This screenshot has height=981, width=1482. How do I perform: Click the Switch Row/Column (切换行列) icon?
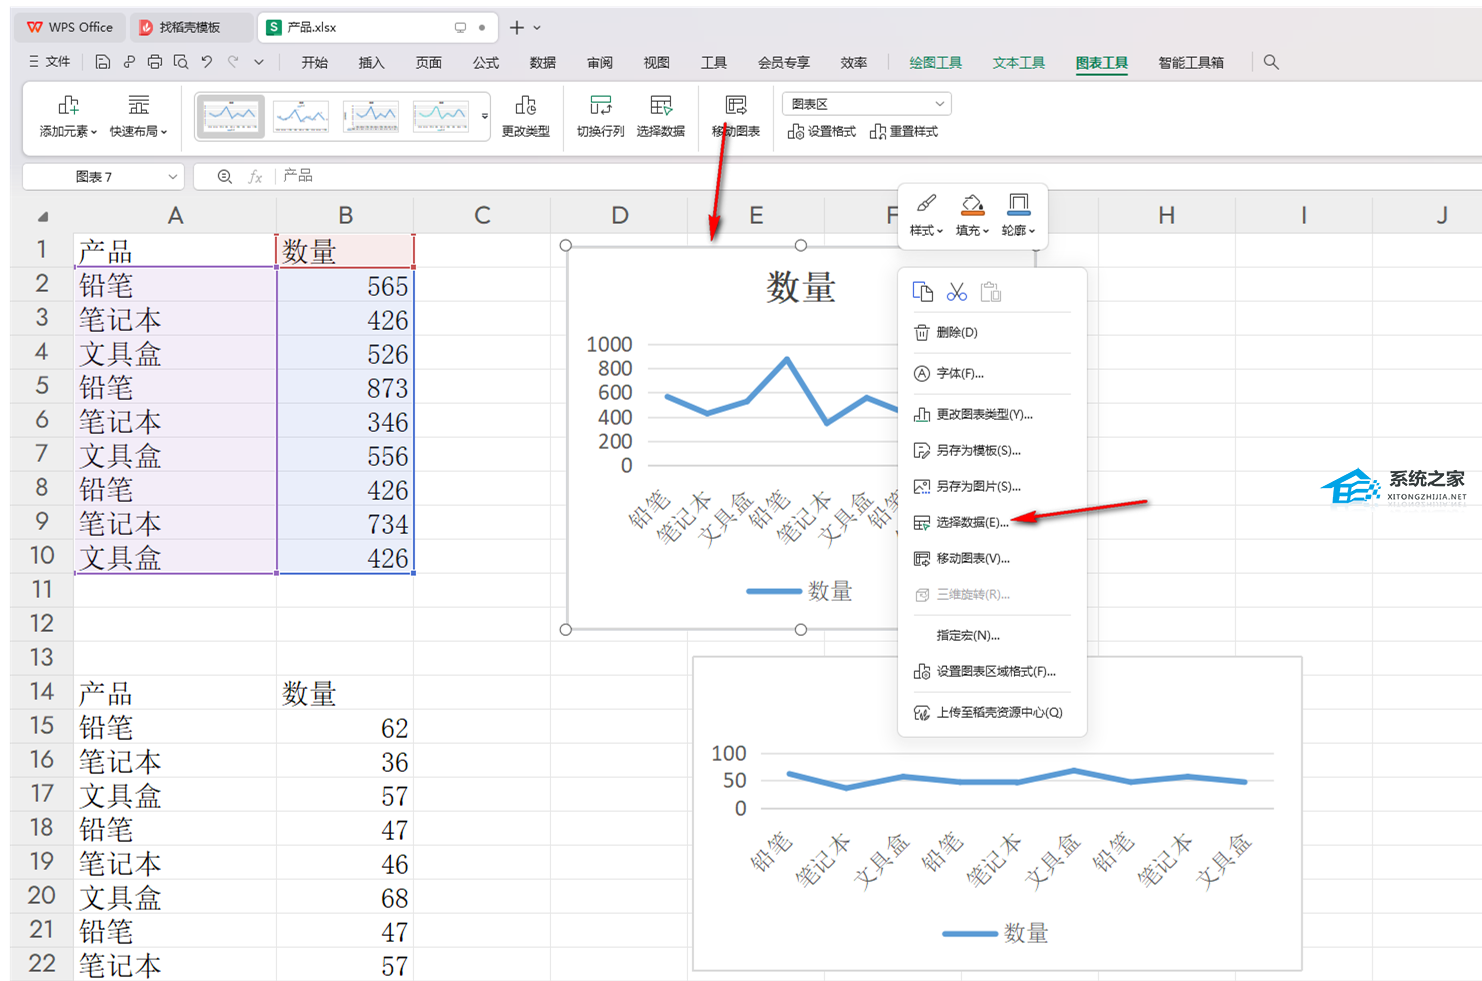click(600, 116)
